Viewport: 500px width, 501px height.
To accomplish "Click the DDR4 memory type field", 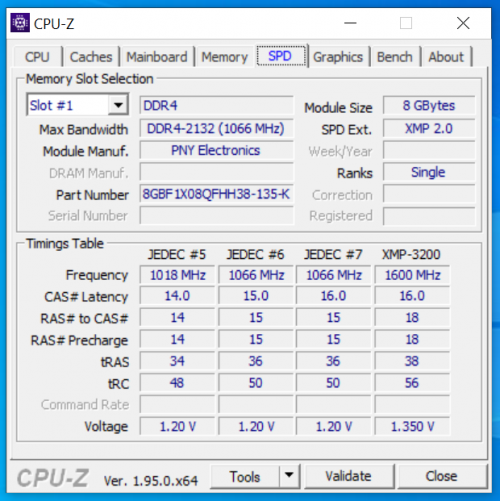I will 216,105.
